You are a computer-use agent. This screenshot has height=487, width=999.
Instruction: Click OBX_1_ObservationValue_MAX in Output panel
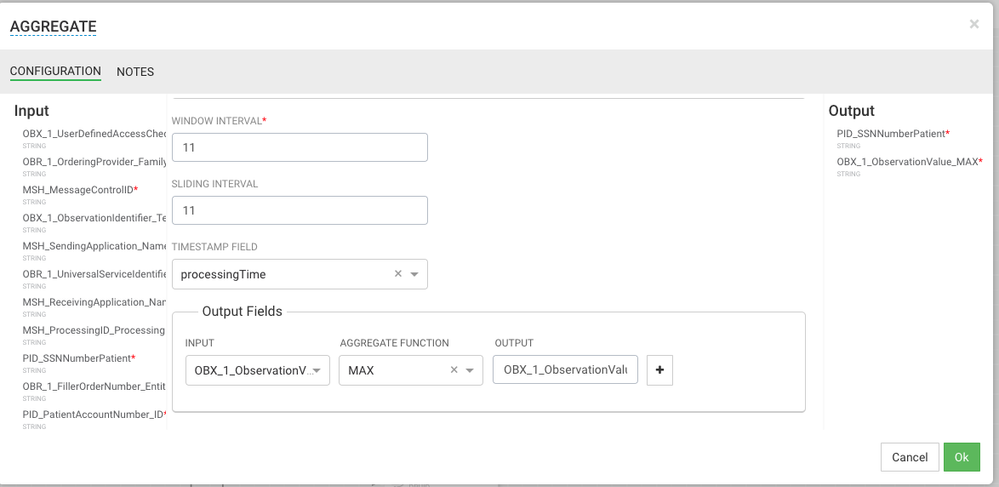coord(907,162)
